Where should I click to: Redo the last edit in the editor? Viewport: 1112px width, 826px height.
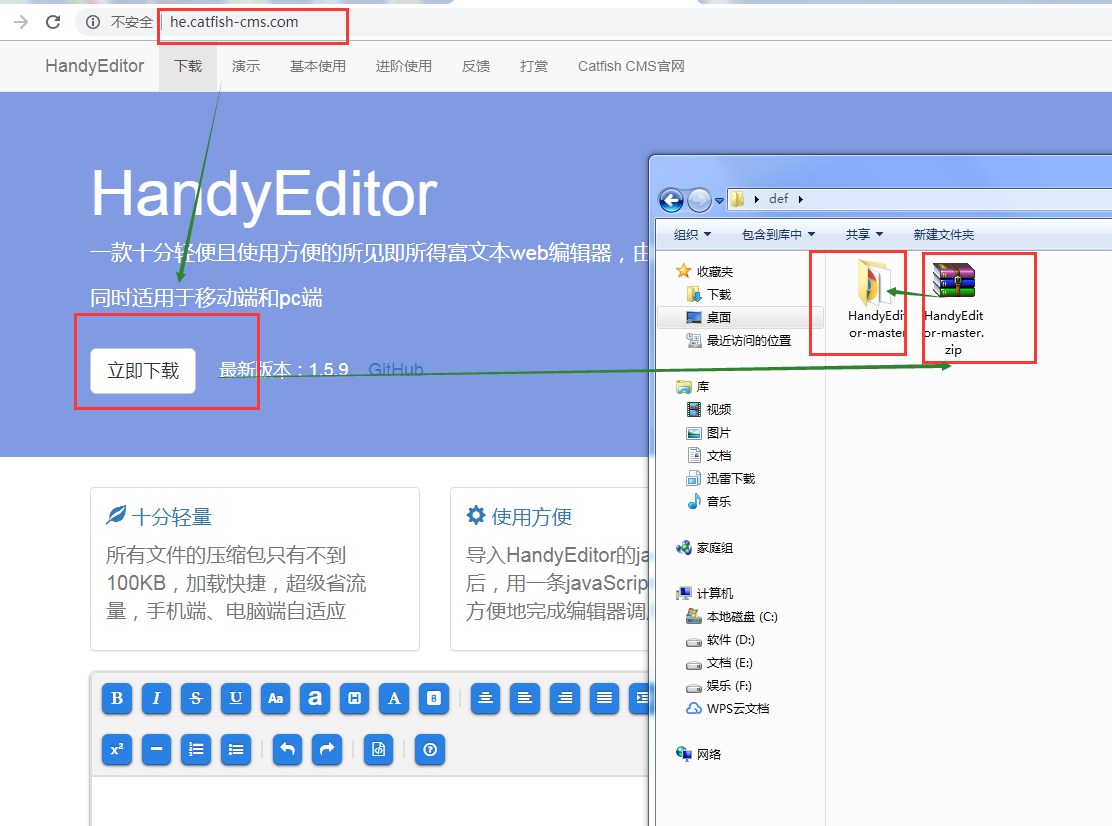point(328,749)
